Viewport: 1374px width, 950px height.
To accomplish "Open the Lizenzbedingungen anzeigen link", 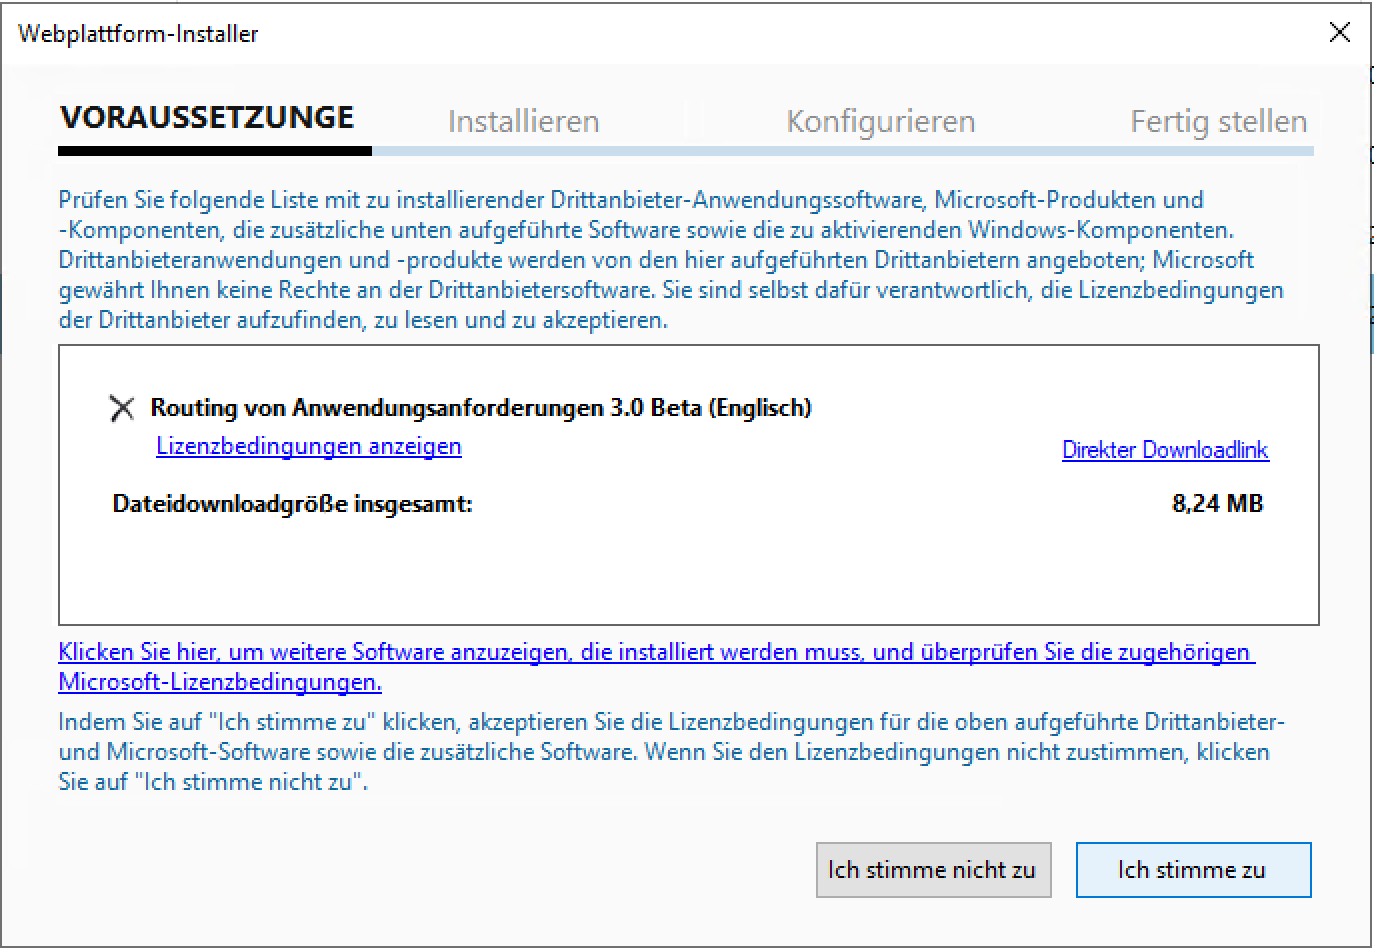I will click(x=309, y=446).
